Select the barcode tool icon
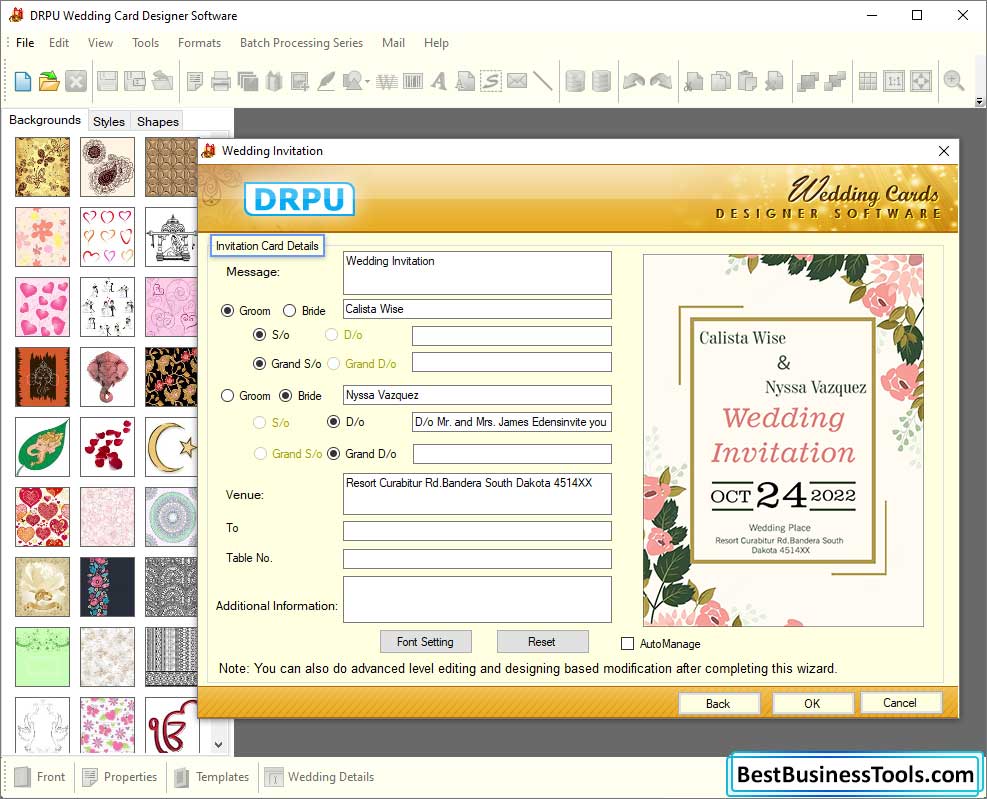Image resolution: width=987 pixels, height=799 pixels. [413, 81]
